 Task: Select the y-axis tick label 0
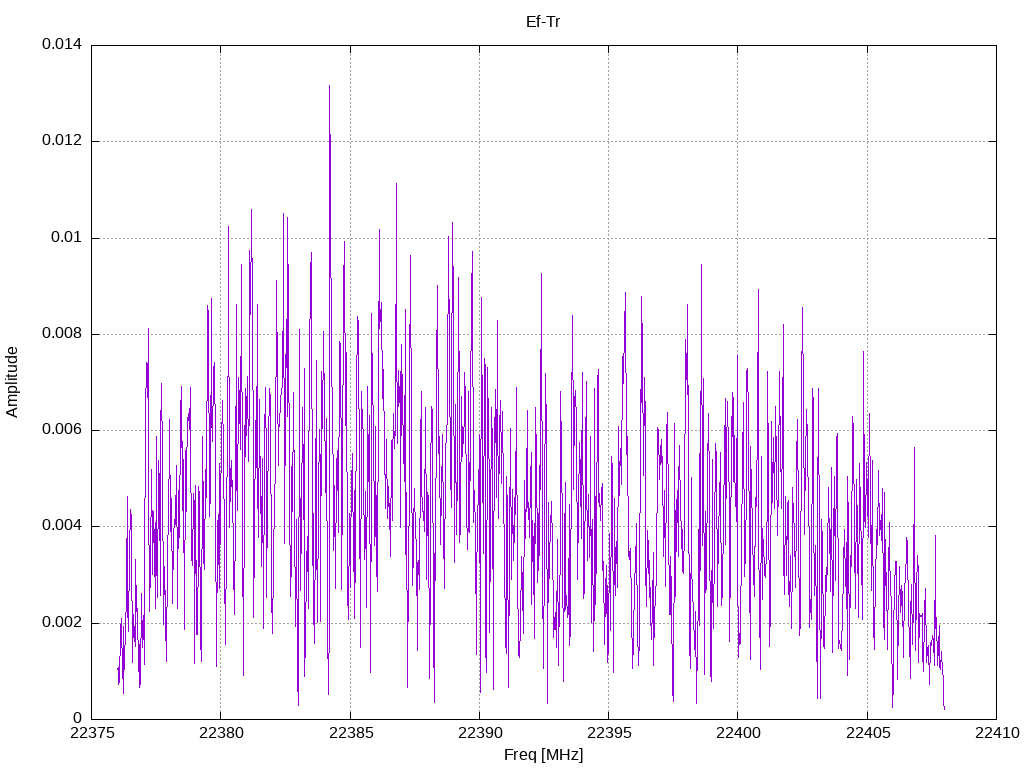point(78,718)
